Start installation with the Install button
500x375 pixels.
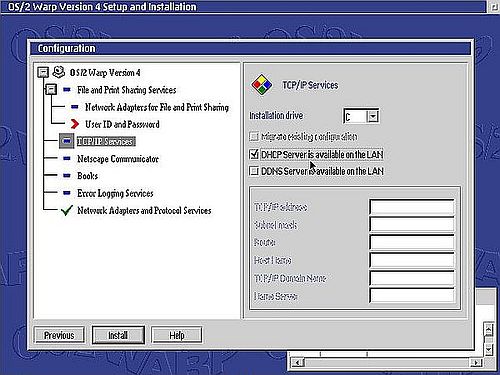coord(118,335)
